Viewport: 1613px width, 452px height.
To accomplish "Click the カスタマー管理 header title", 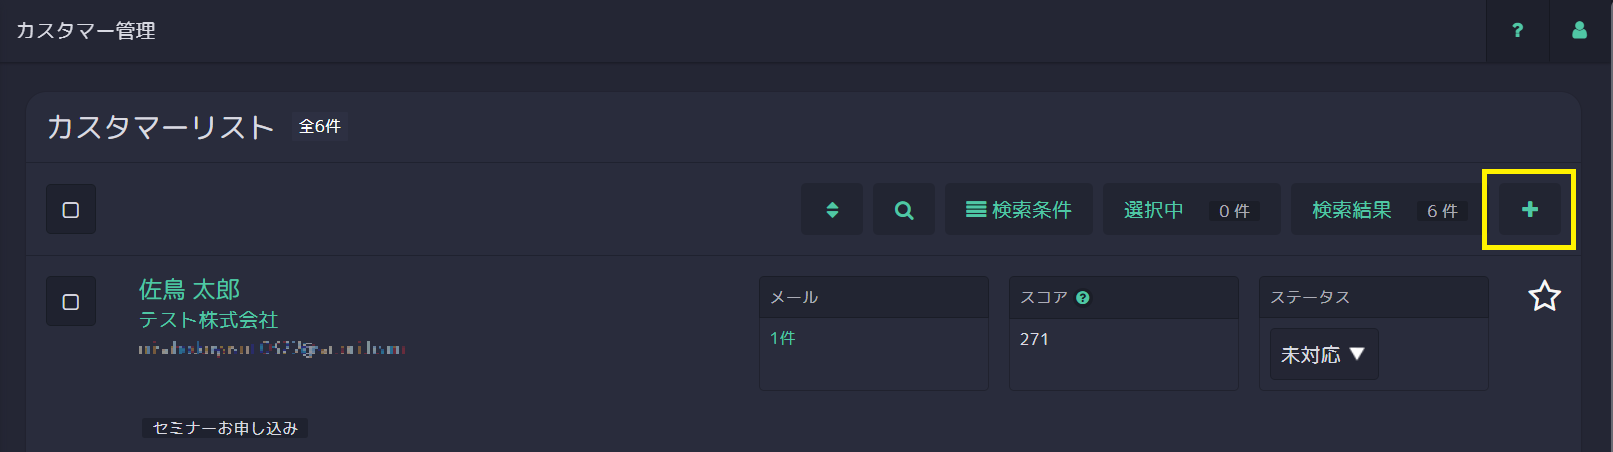I will coord(86,31).
